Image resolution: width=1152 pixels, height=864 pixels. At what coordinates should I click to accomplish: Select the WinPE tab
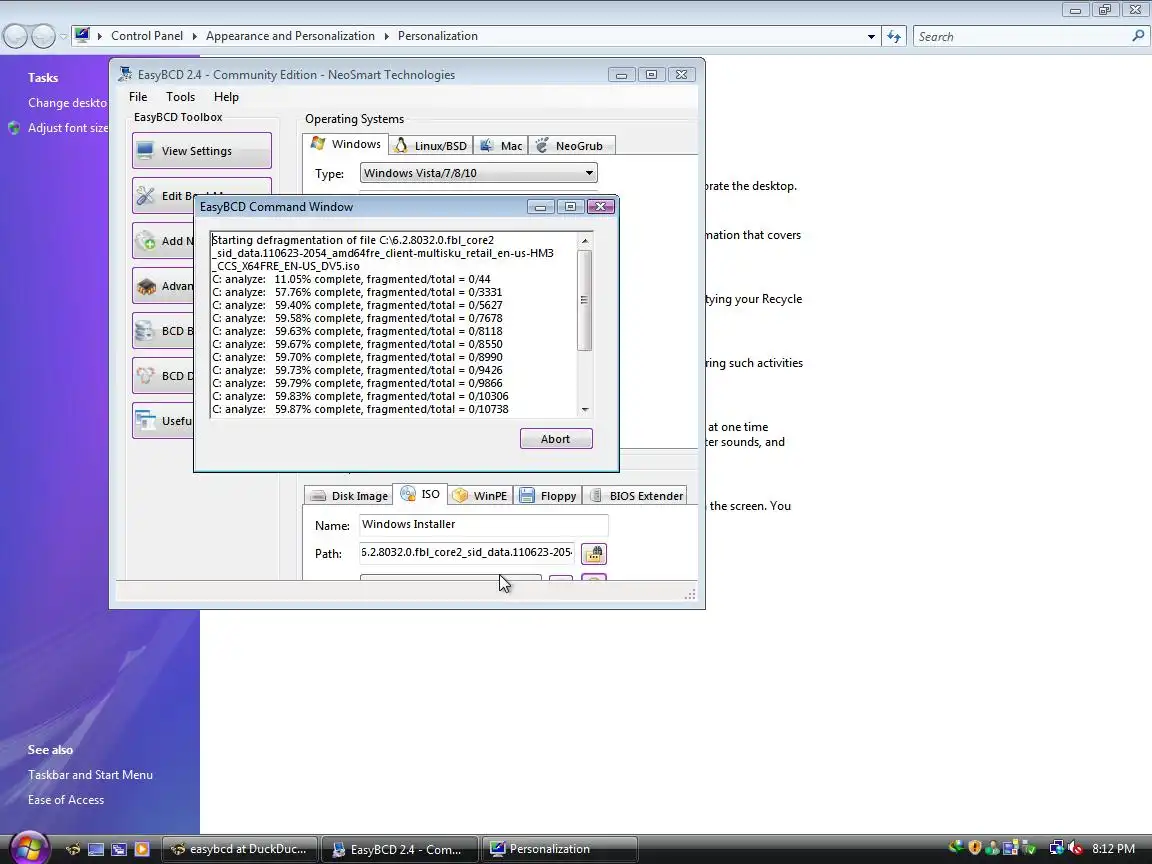click(480, 496)
